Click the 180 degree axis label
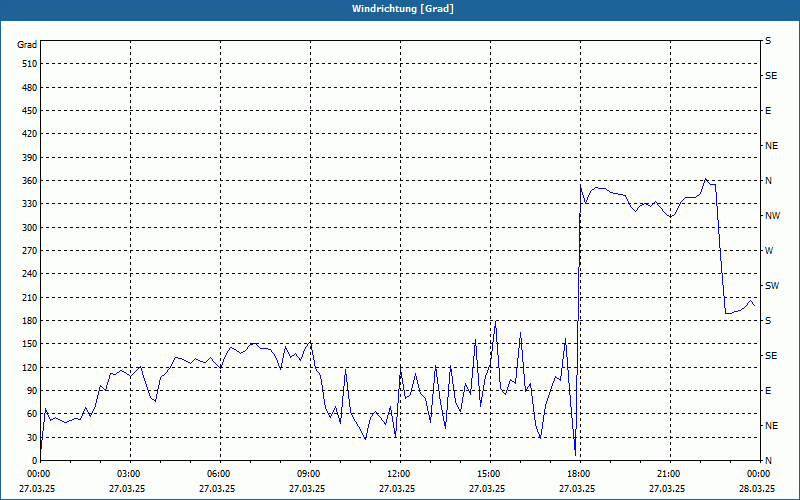Screen dimensions: 800x500 pyautogui.click(x=30, y=321)
